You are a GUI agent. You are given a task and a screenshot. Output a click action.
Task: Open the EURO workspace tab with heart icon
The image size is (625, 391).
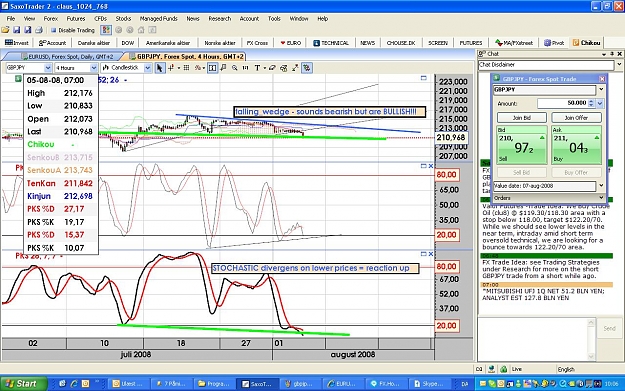291,43
